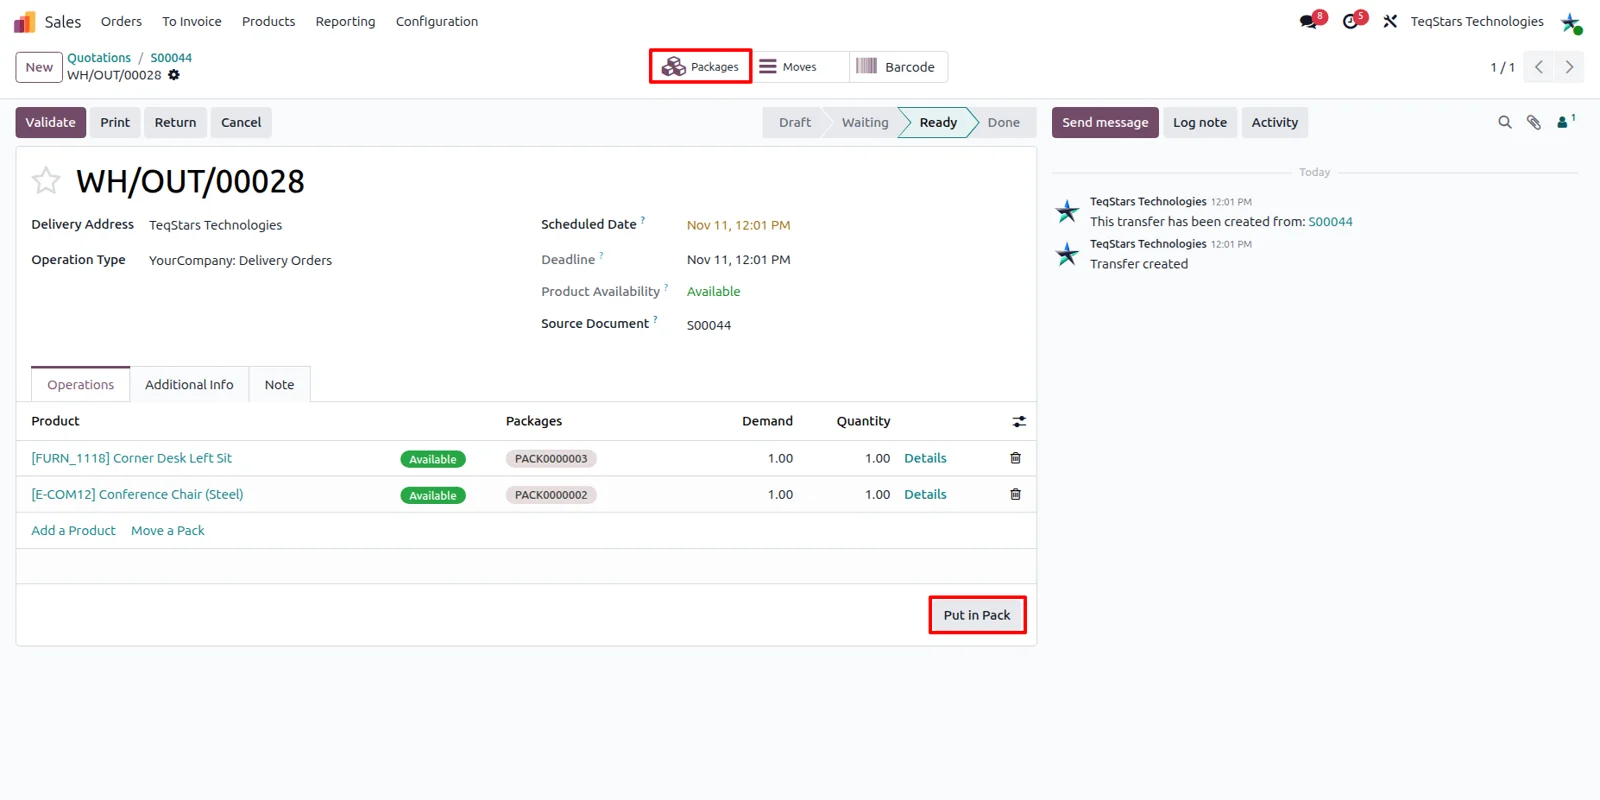Image resolution: width=1600 pixels, height=800 pixels.
Task: Cancel the delivery transfer
Action: [x=241, y=123]
